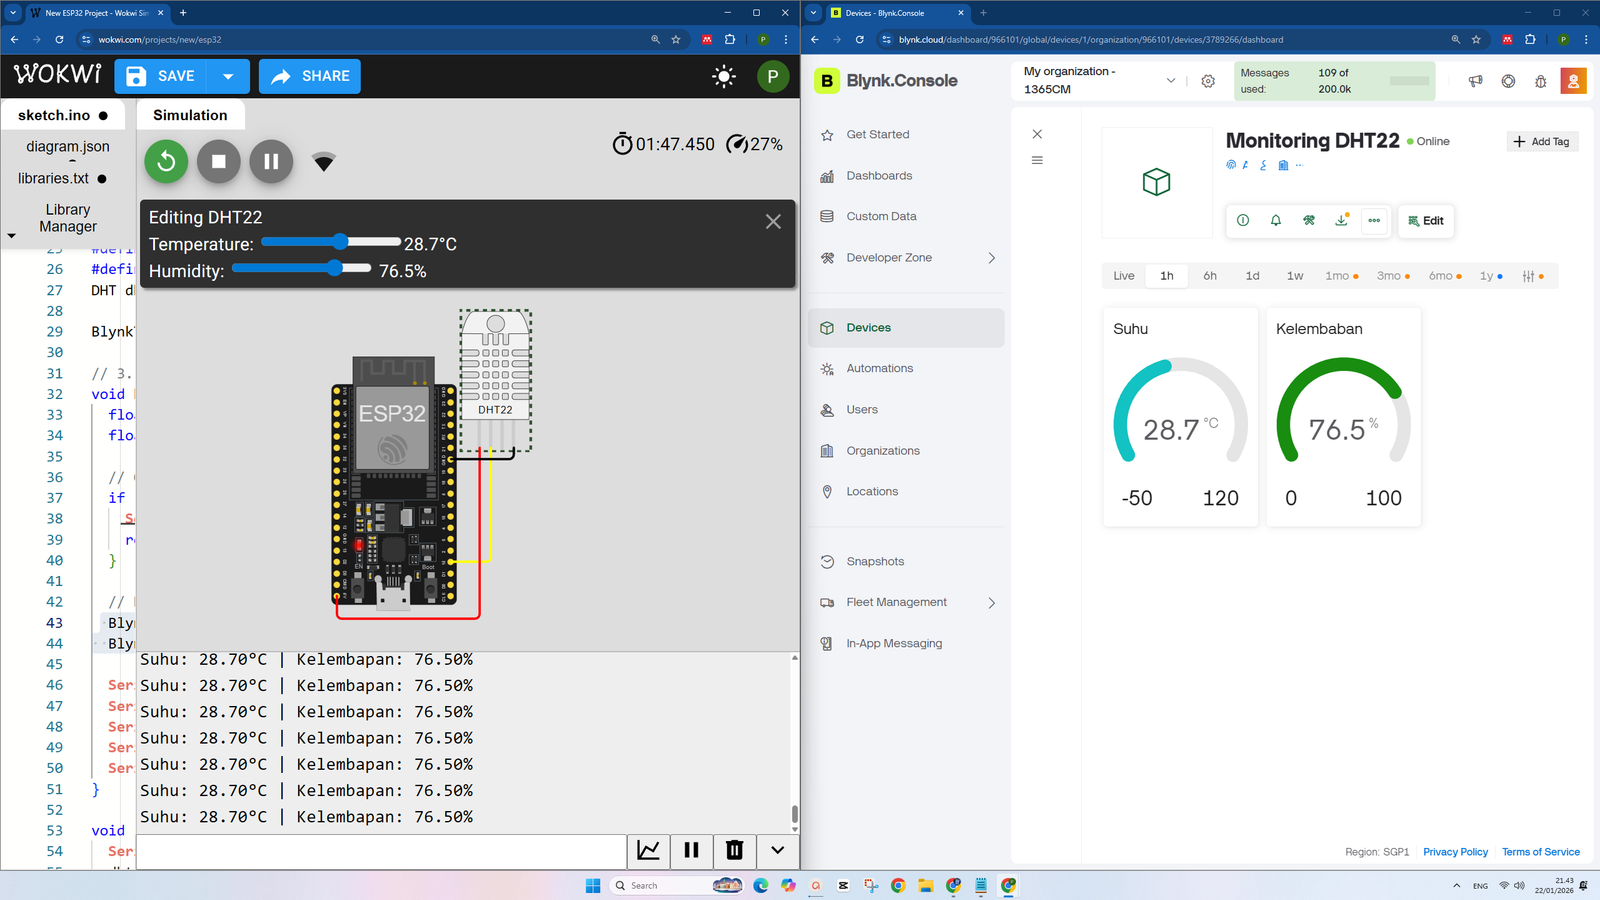Click the SAVE button in Wokwi
This screenshot has height=900, width=1600.
(161, 76)
